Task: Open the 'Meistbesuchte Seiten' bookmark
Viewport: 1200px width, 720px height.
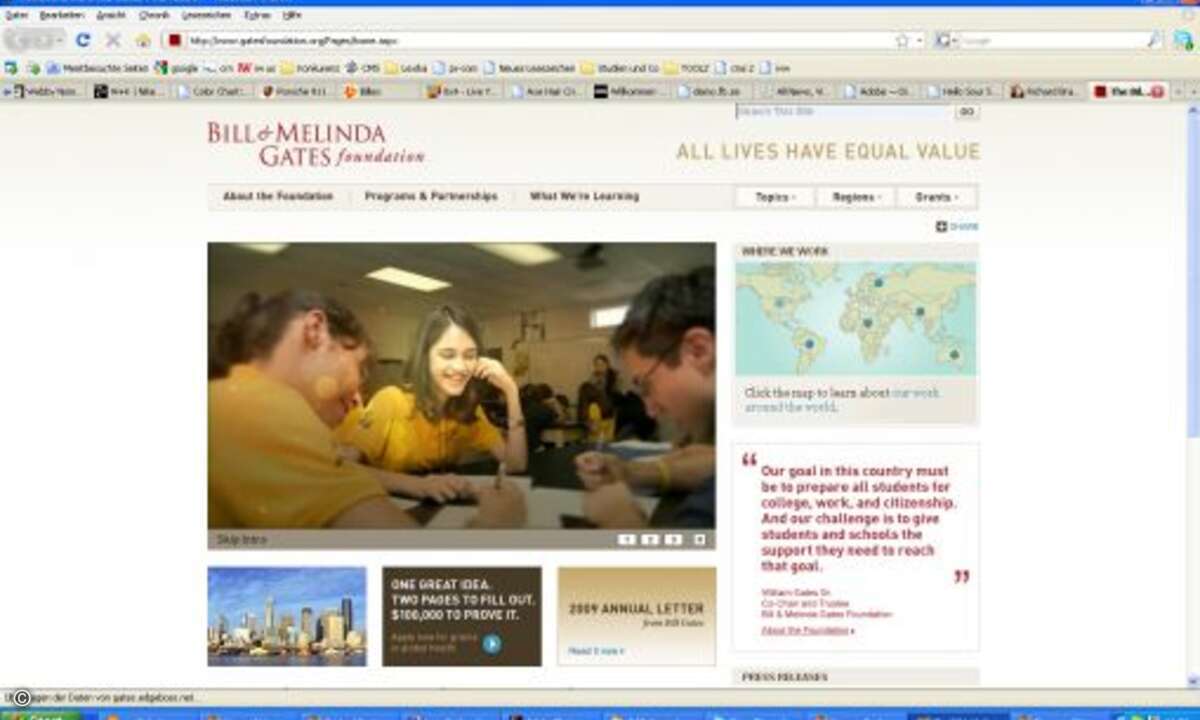Action: coord(98,68)
